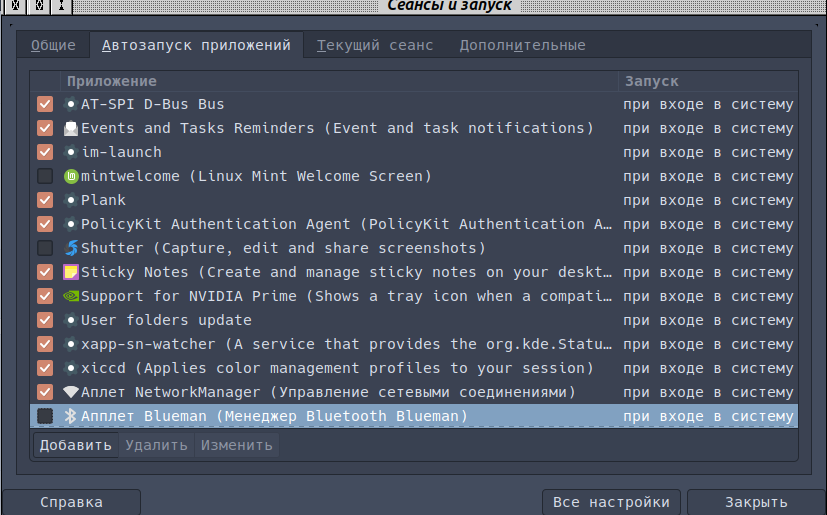Click the Blueman Bluetooth icon
827x515 pixels.
click(x=71, y=416)
